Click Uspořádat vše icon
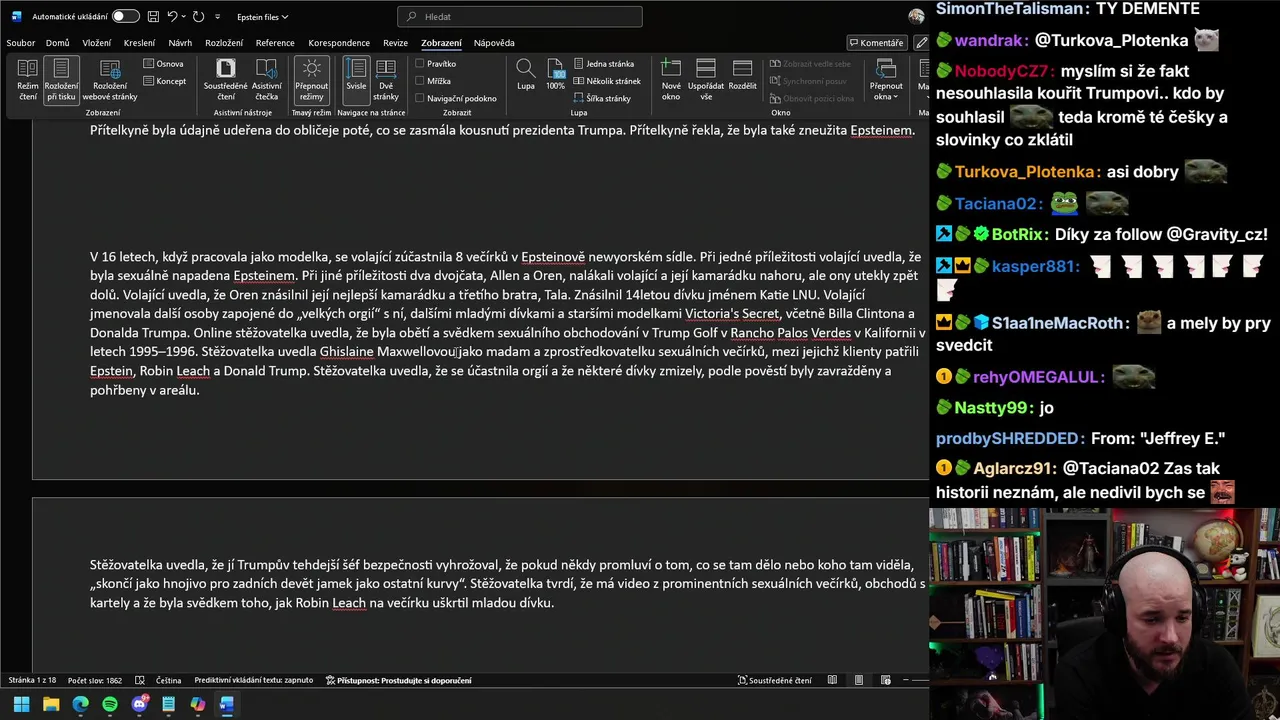1280x720 pixels. [706, 80]
